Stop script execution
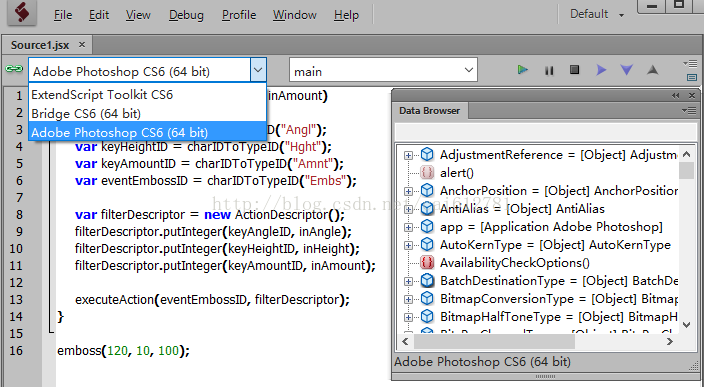 point(574,70)
